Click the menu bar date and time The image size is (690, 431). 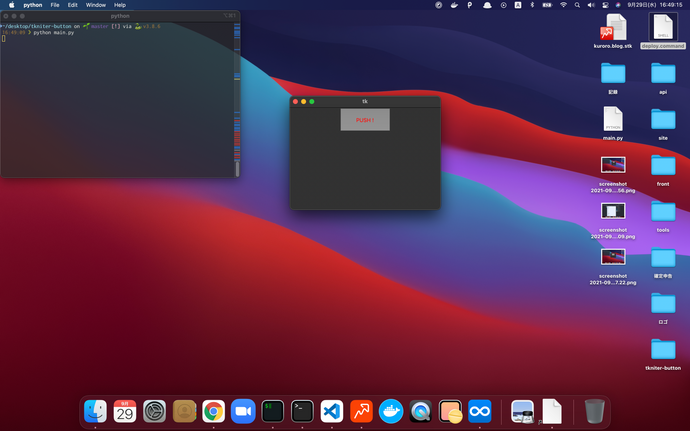pos(655,5)
